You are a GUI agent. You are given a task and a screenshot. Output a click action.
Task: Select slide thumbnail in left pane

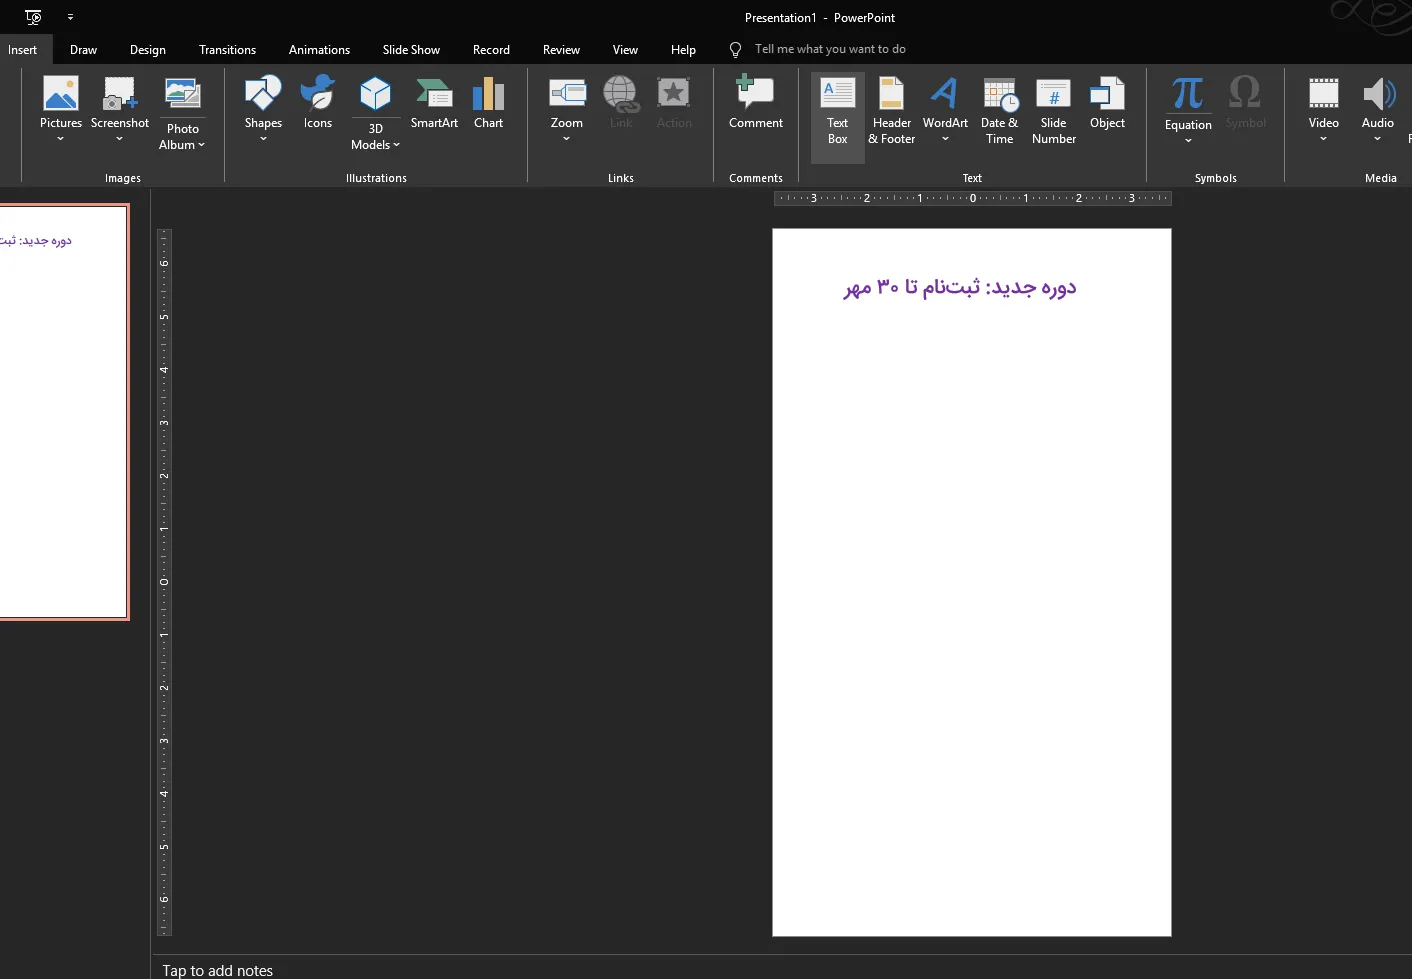coord(64,412)
